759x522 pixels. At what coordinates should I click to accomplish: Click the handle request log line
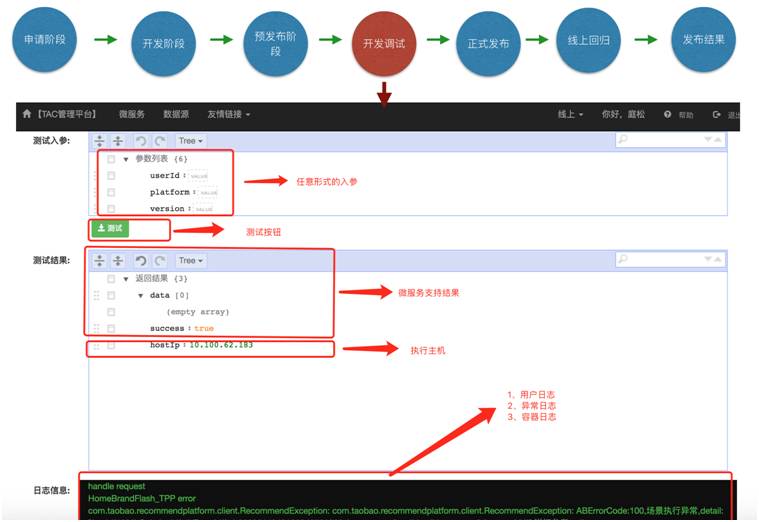[117, 486]
